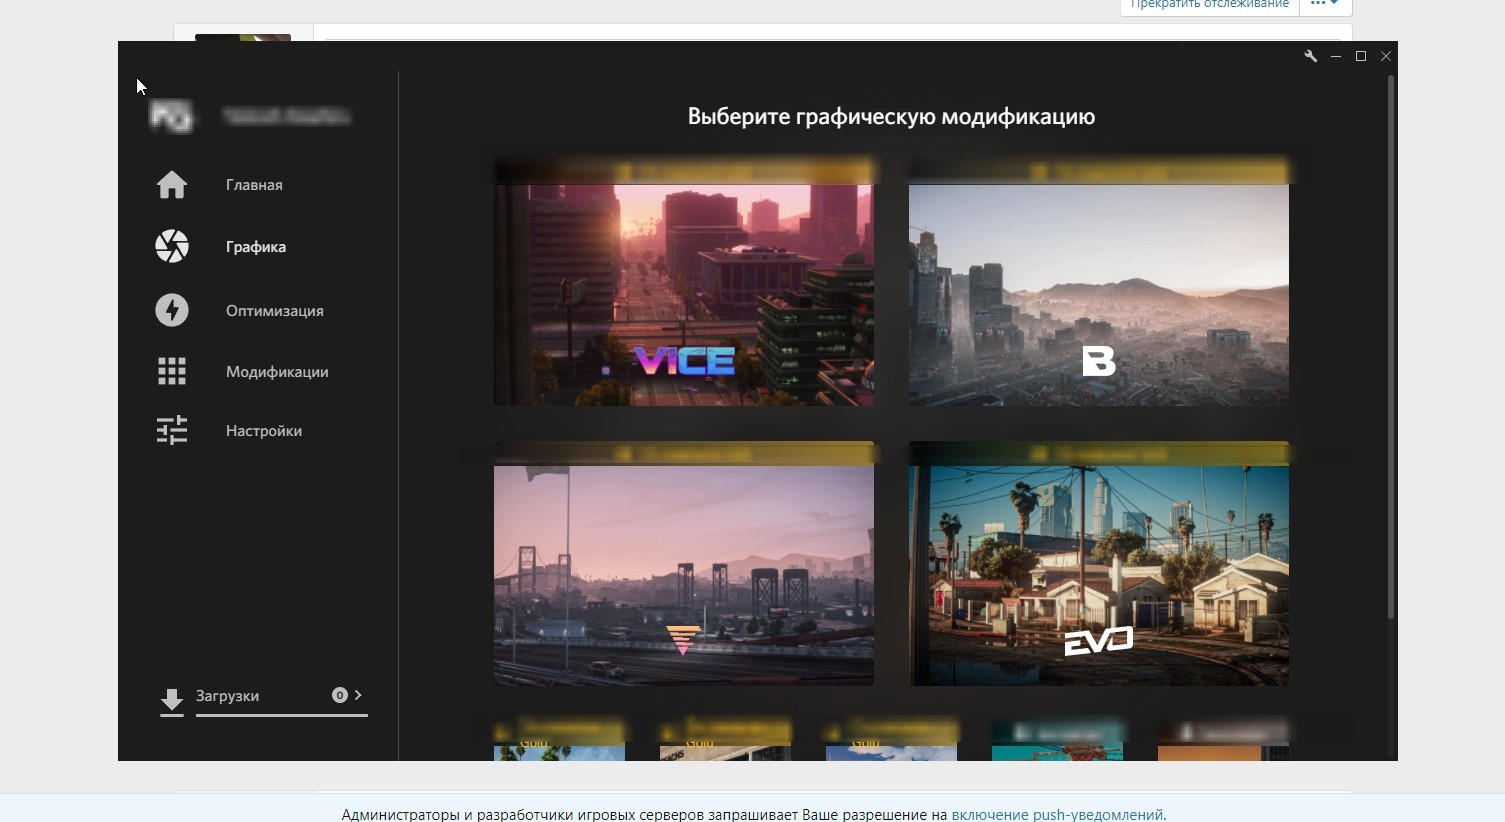Viewport: 1505px width, 822px height.
Task: Click the Графика aperture icon
Action: [x=172, y=246]
